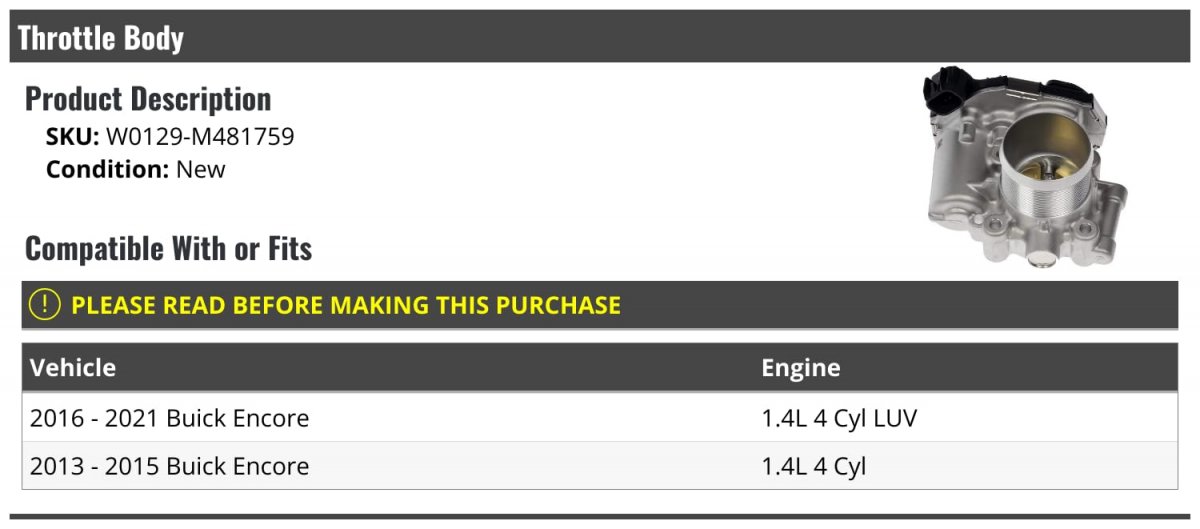Click the Engine column header
The image size is (1200, 529).
[801, 368]
